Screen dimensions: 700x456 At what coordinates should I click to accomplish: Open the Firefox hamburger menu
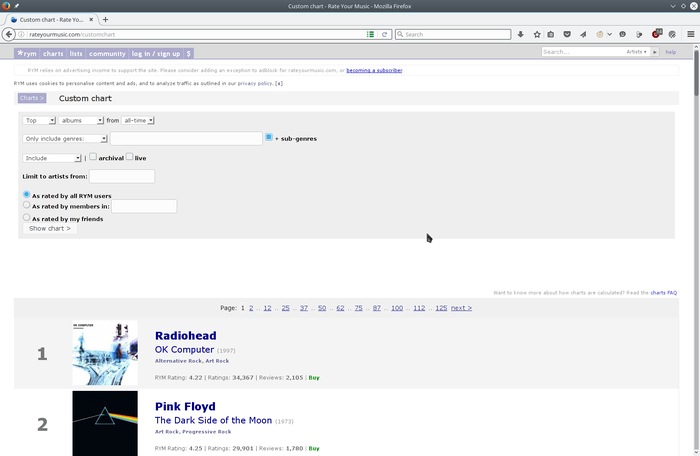(691, 34)
